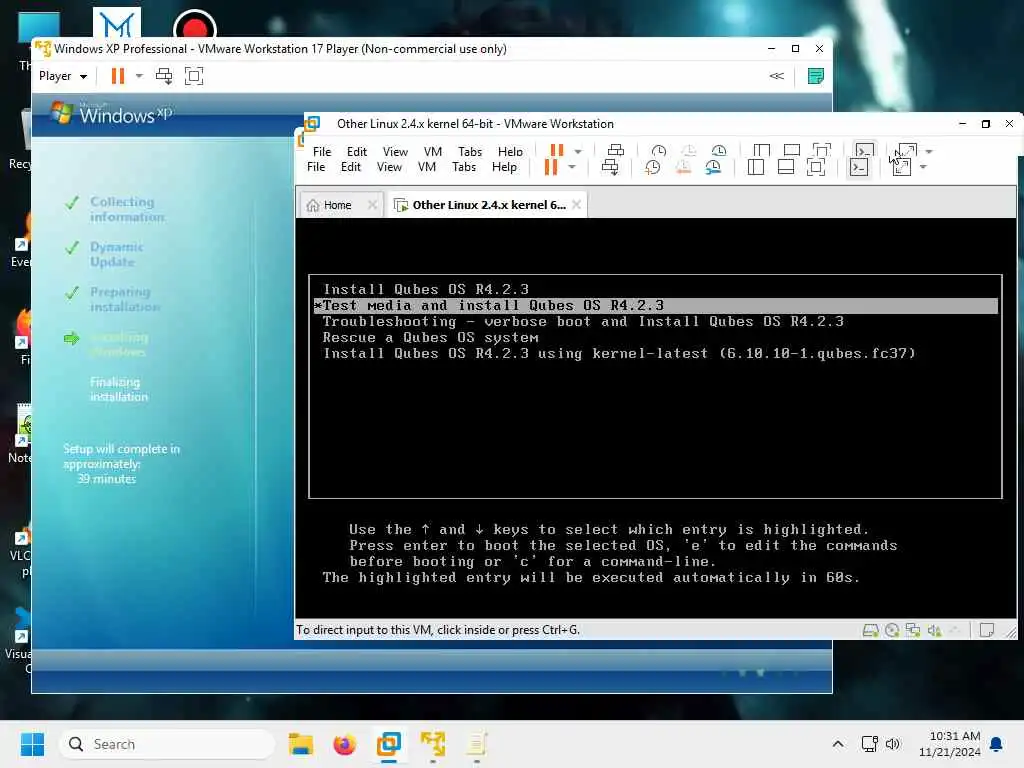Collapse the Player toolbar with double-chevron

(x=776, y=76)
